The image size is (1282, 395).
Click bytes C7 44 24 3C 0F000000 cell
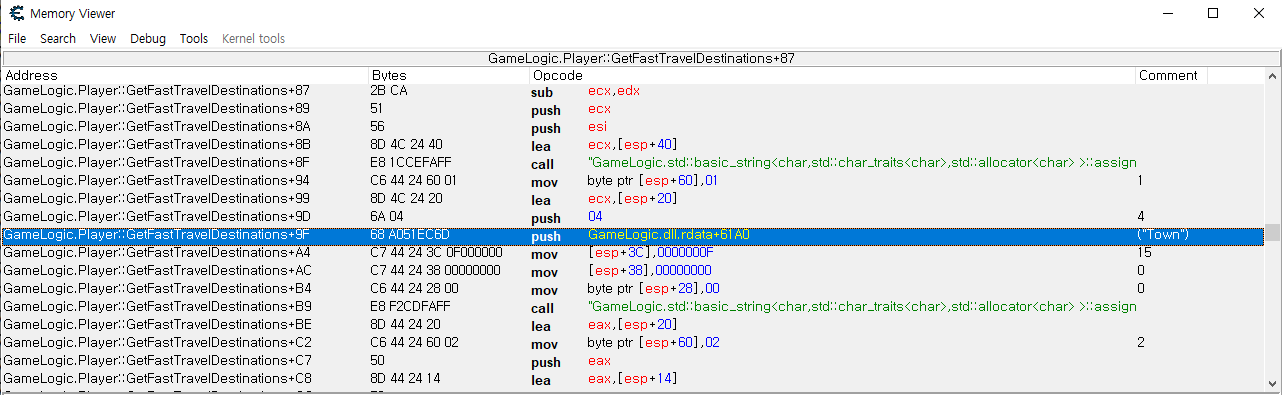[x=436, y=253]
